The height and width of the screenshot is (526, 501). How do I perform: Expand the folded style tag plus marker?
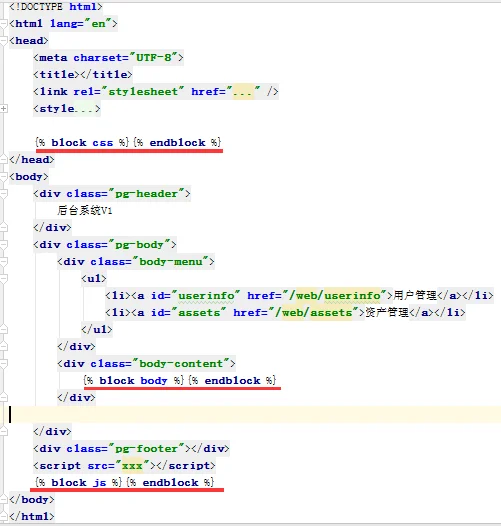click(4, 108)
